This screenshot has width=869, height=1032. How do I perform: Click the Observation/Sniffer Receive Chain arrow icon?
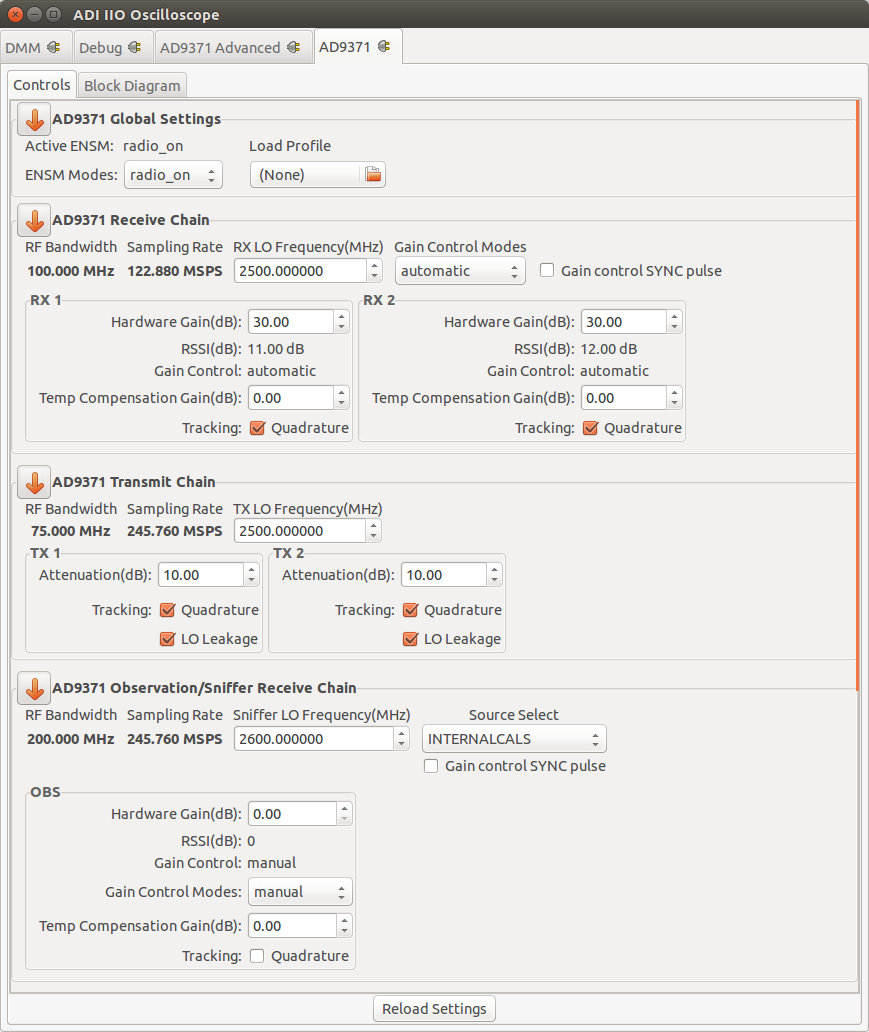[33, 688]
